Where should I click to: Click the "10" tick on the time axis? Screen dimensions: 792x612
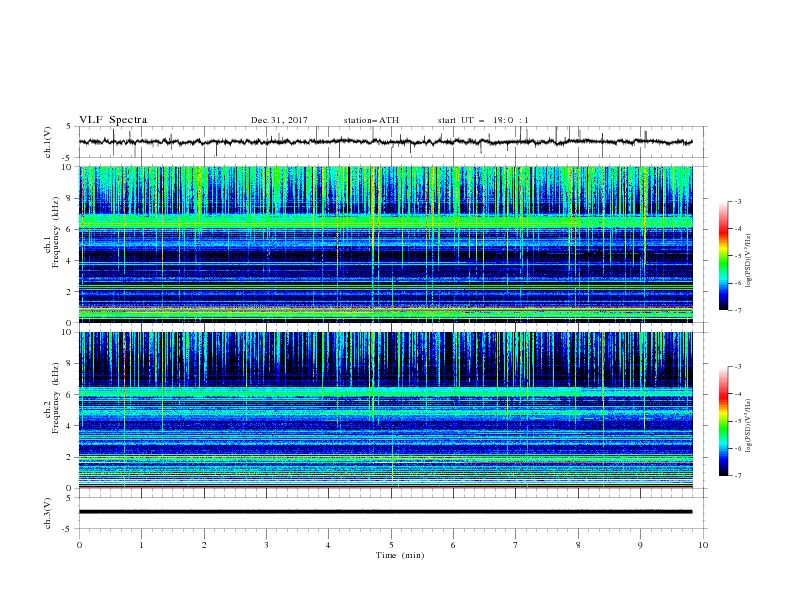(x=703, y=545)
